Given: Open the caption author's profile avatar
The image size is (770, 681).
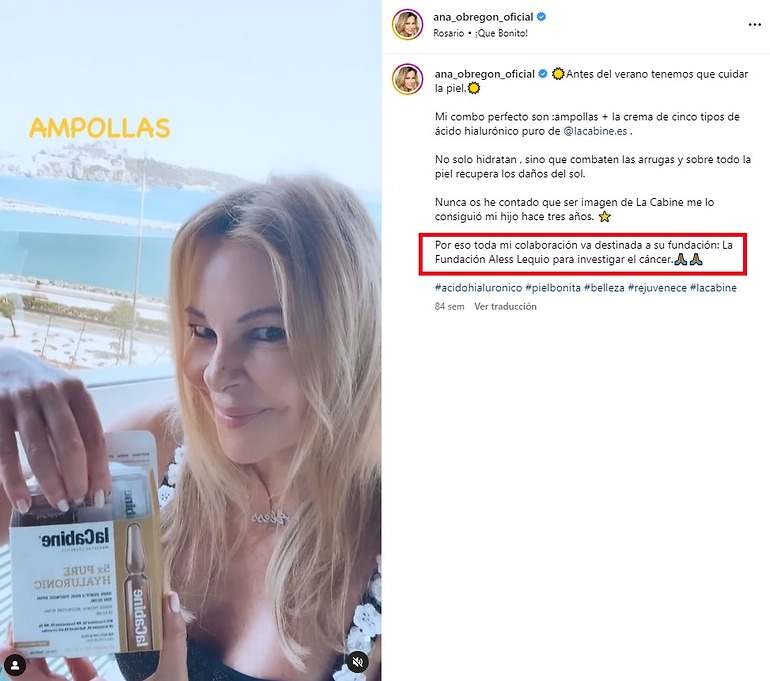Looking at the screenshot, I should pyautogui.click(x=407, y=79).
